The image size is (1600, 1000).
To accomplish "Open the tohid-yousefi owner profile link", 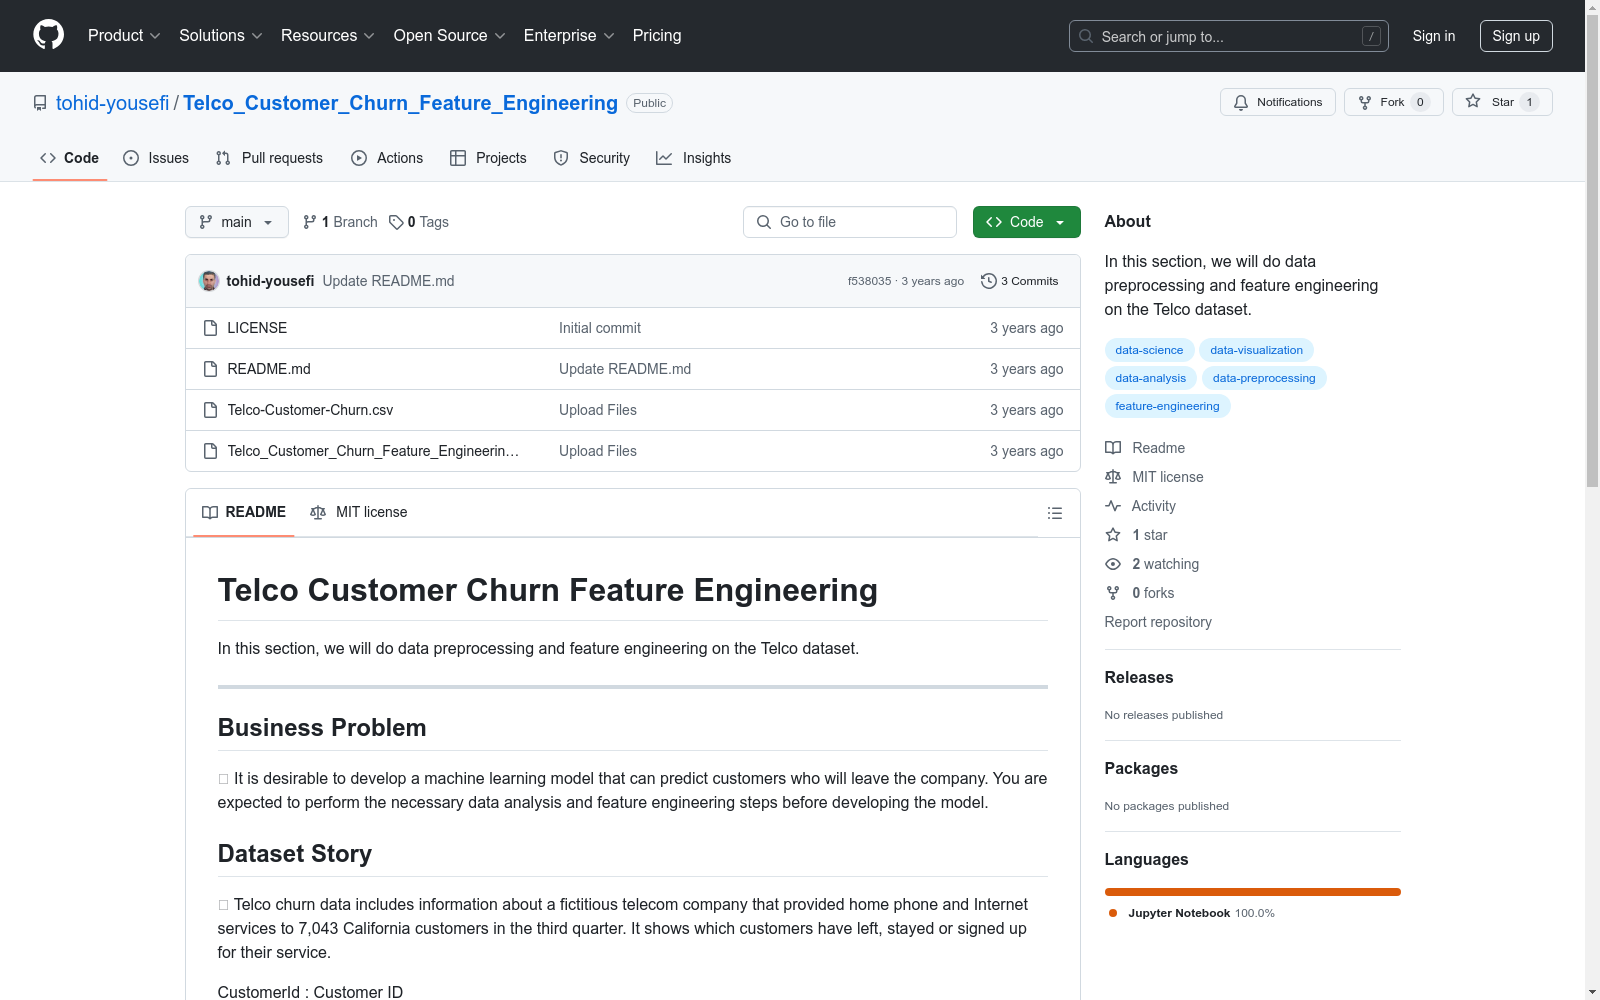I will [x=113, y=103].
